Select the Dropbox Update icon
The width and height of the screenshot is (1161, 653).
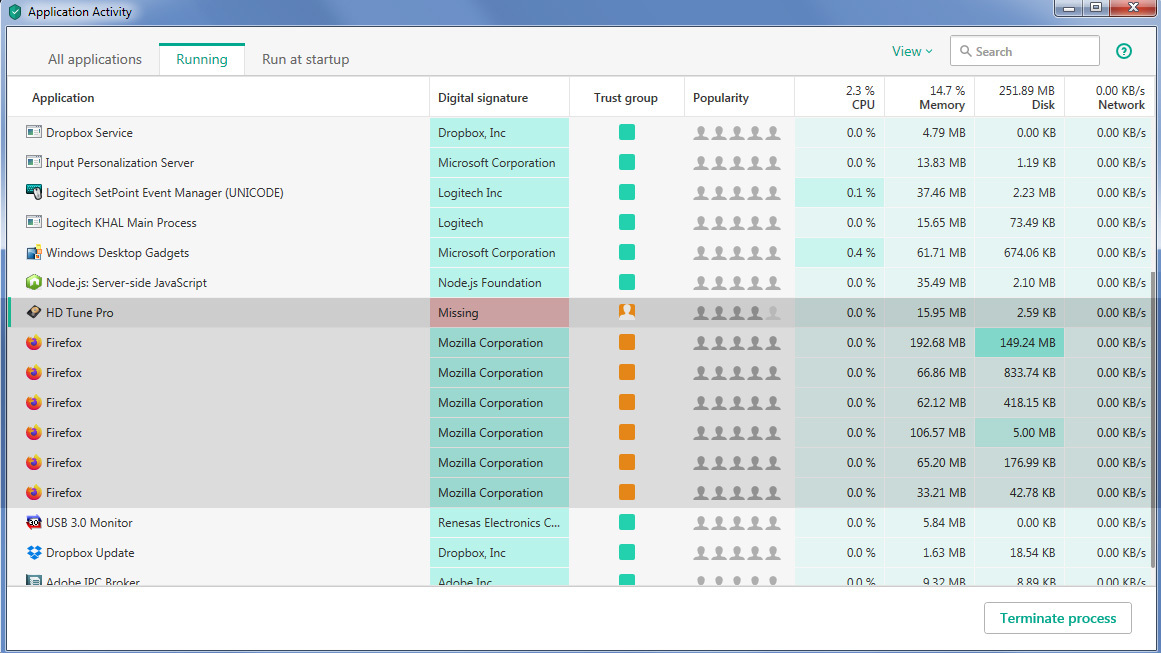coord(33,552)
